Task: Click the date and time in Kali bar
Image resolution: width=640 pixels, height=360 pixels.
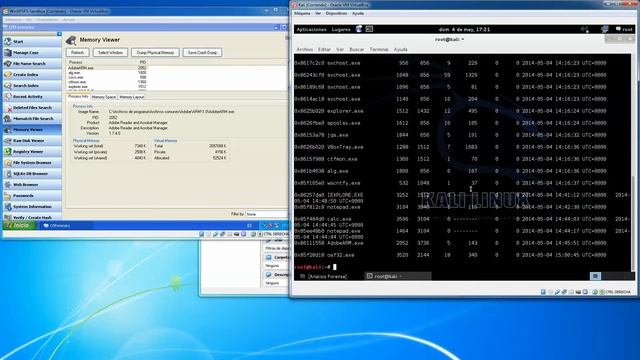Action: [464, 29]
